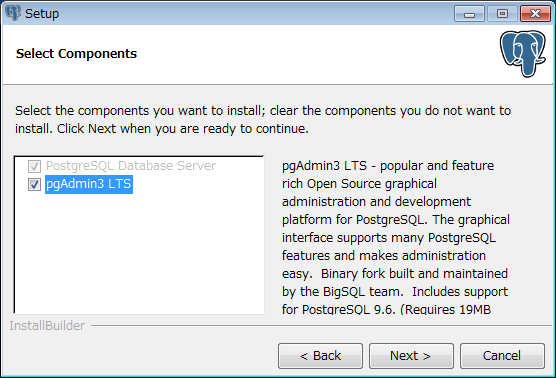Screen dimensions: 556x378
Task: Click the 'BigSQL team' description line
Action: click(x=395, y=291)
